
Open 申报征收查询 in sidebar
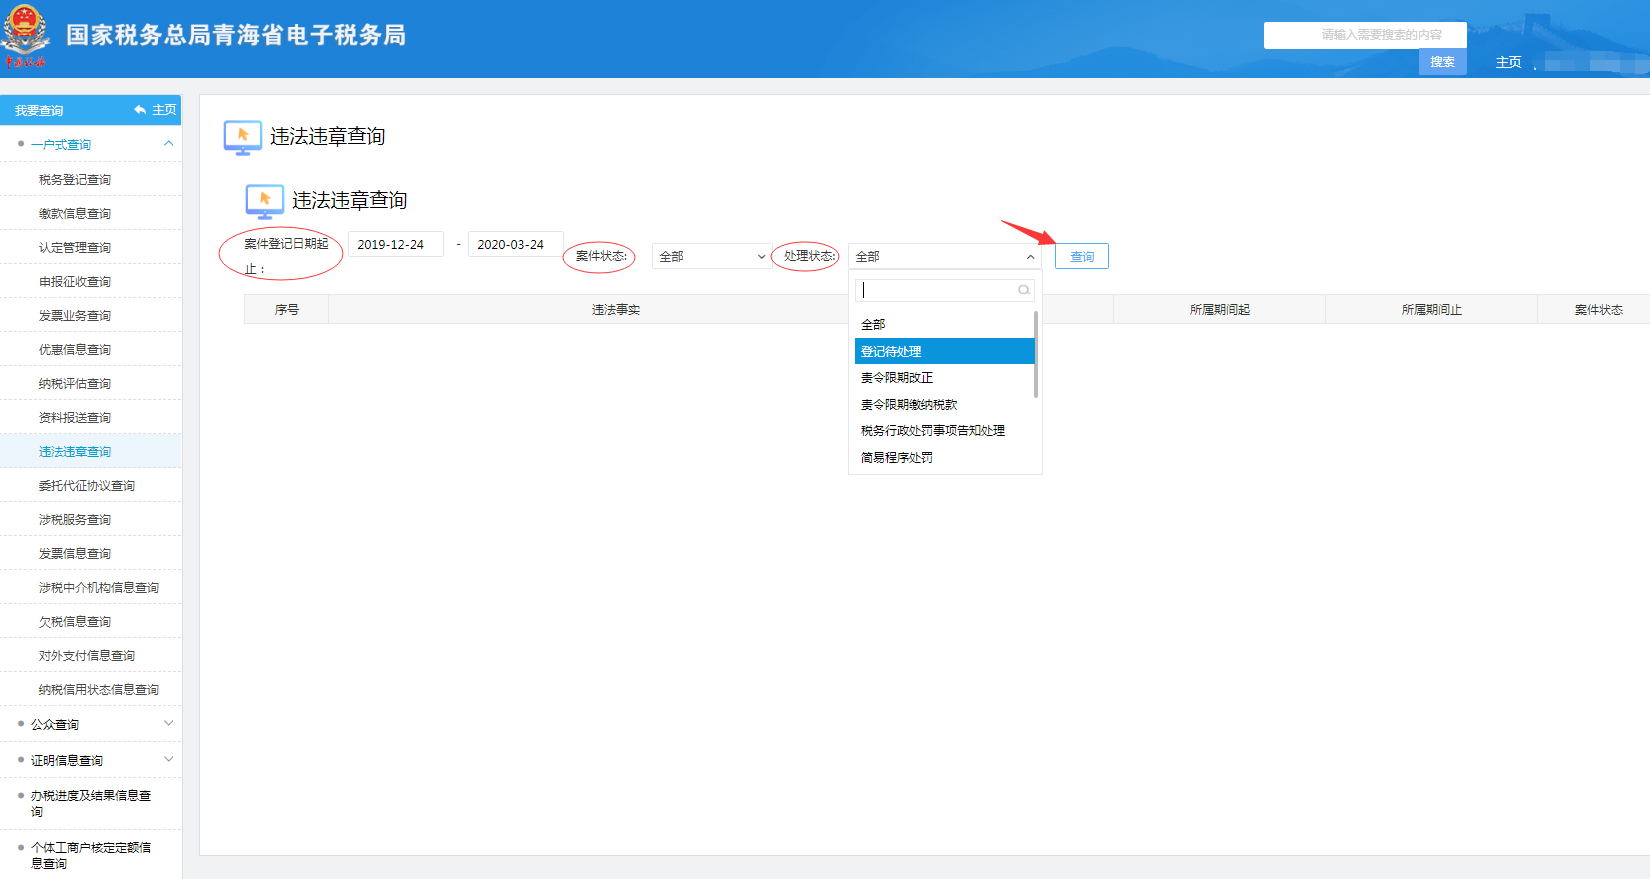[75, 282]
